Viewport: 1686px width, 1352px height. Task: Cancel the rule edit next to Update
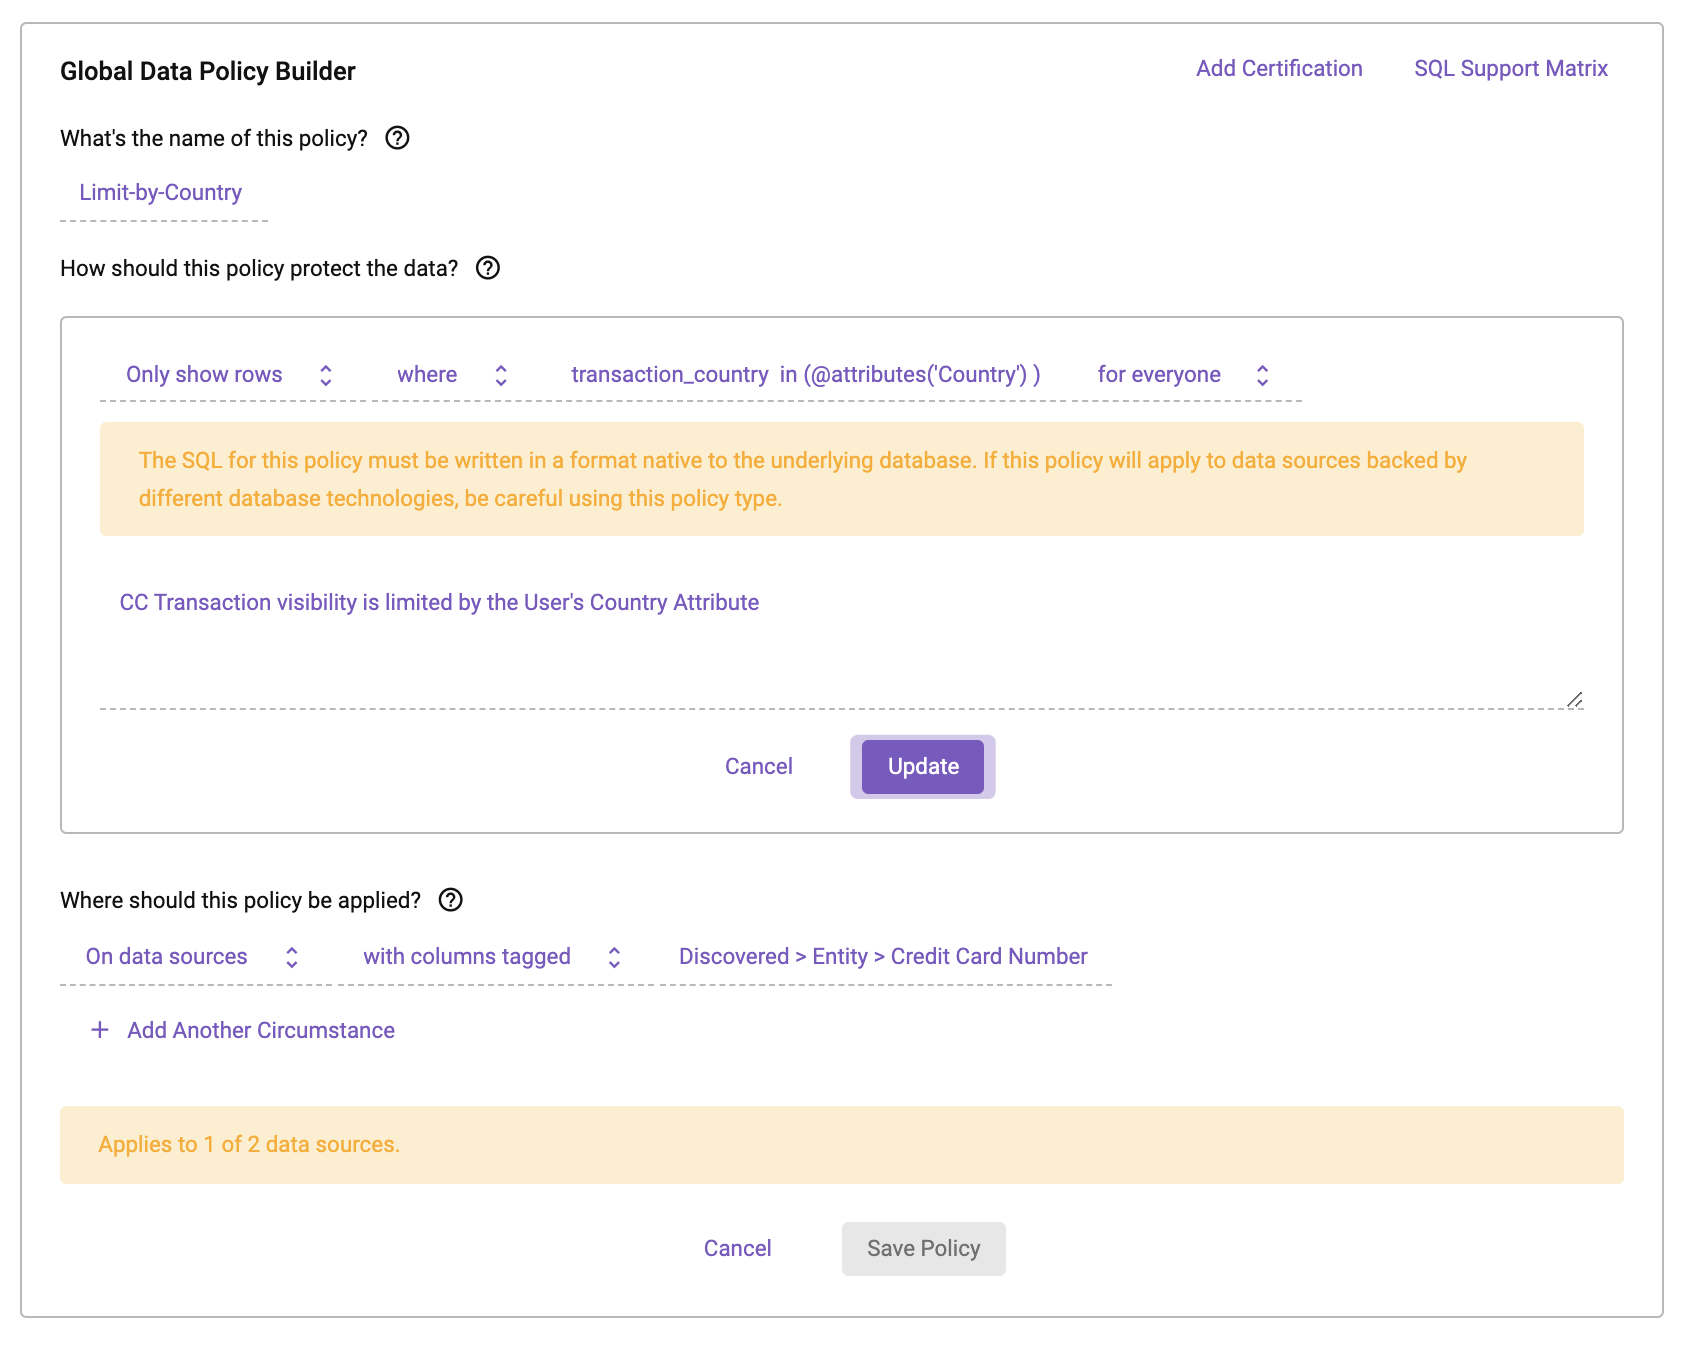(x=759, y=767)
